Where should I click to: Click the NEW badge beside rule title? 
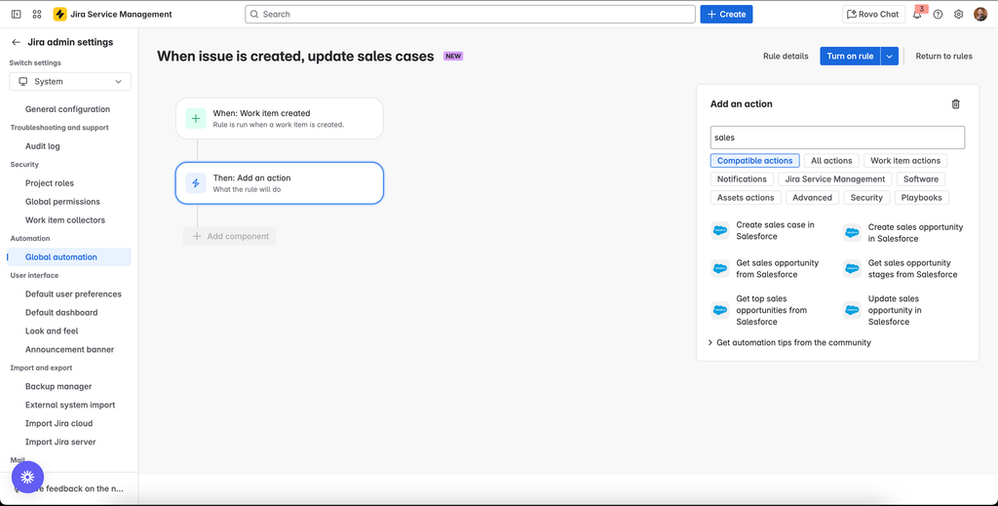tap(453, 56)
